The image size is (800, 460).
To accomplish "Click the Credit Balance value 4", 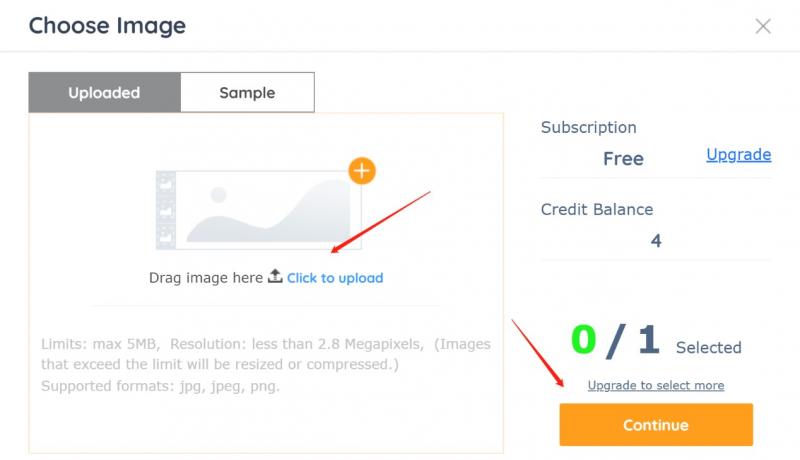I will pyautogui.click(x=656, y=241).
